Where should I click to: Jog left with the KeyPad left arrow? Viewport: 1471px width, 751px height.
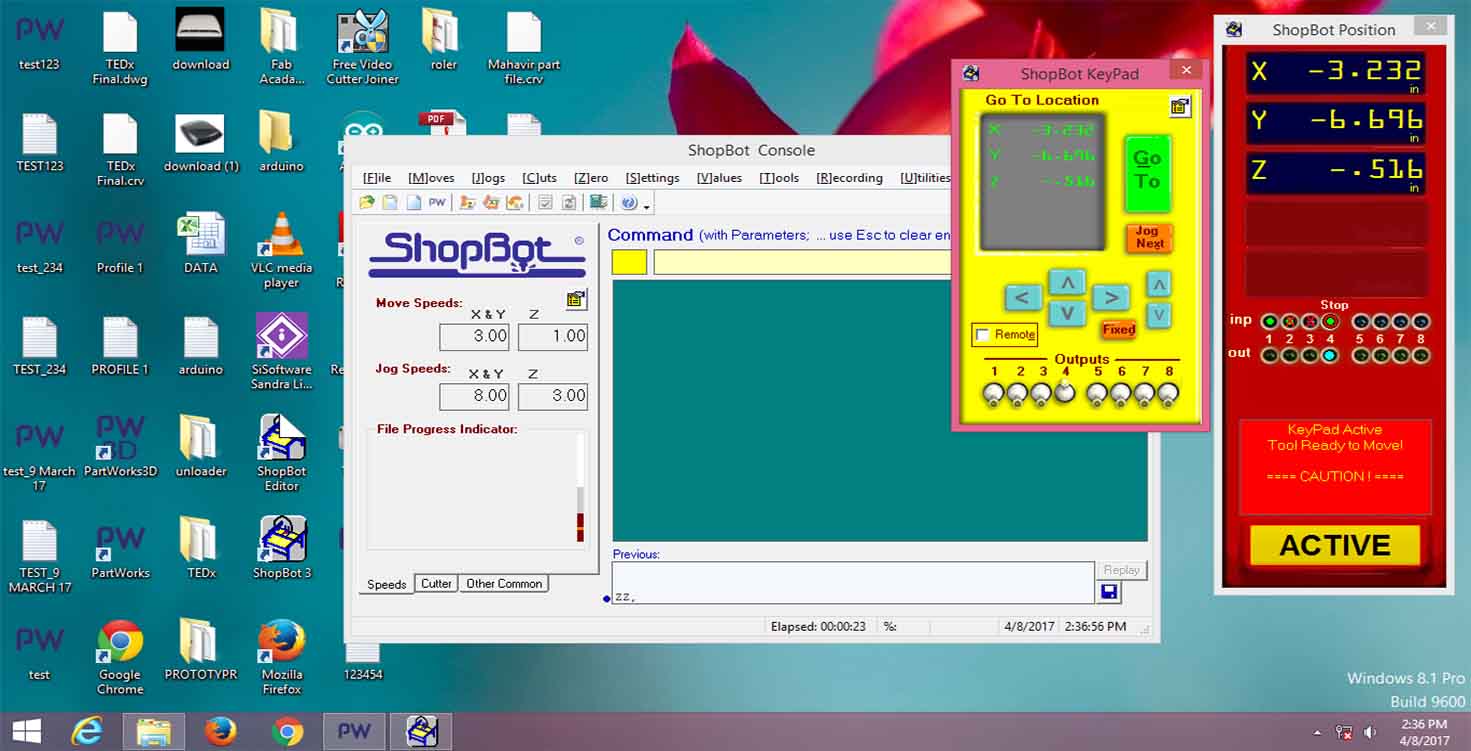pos(1022,297)
